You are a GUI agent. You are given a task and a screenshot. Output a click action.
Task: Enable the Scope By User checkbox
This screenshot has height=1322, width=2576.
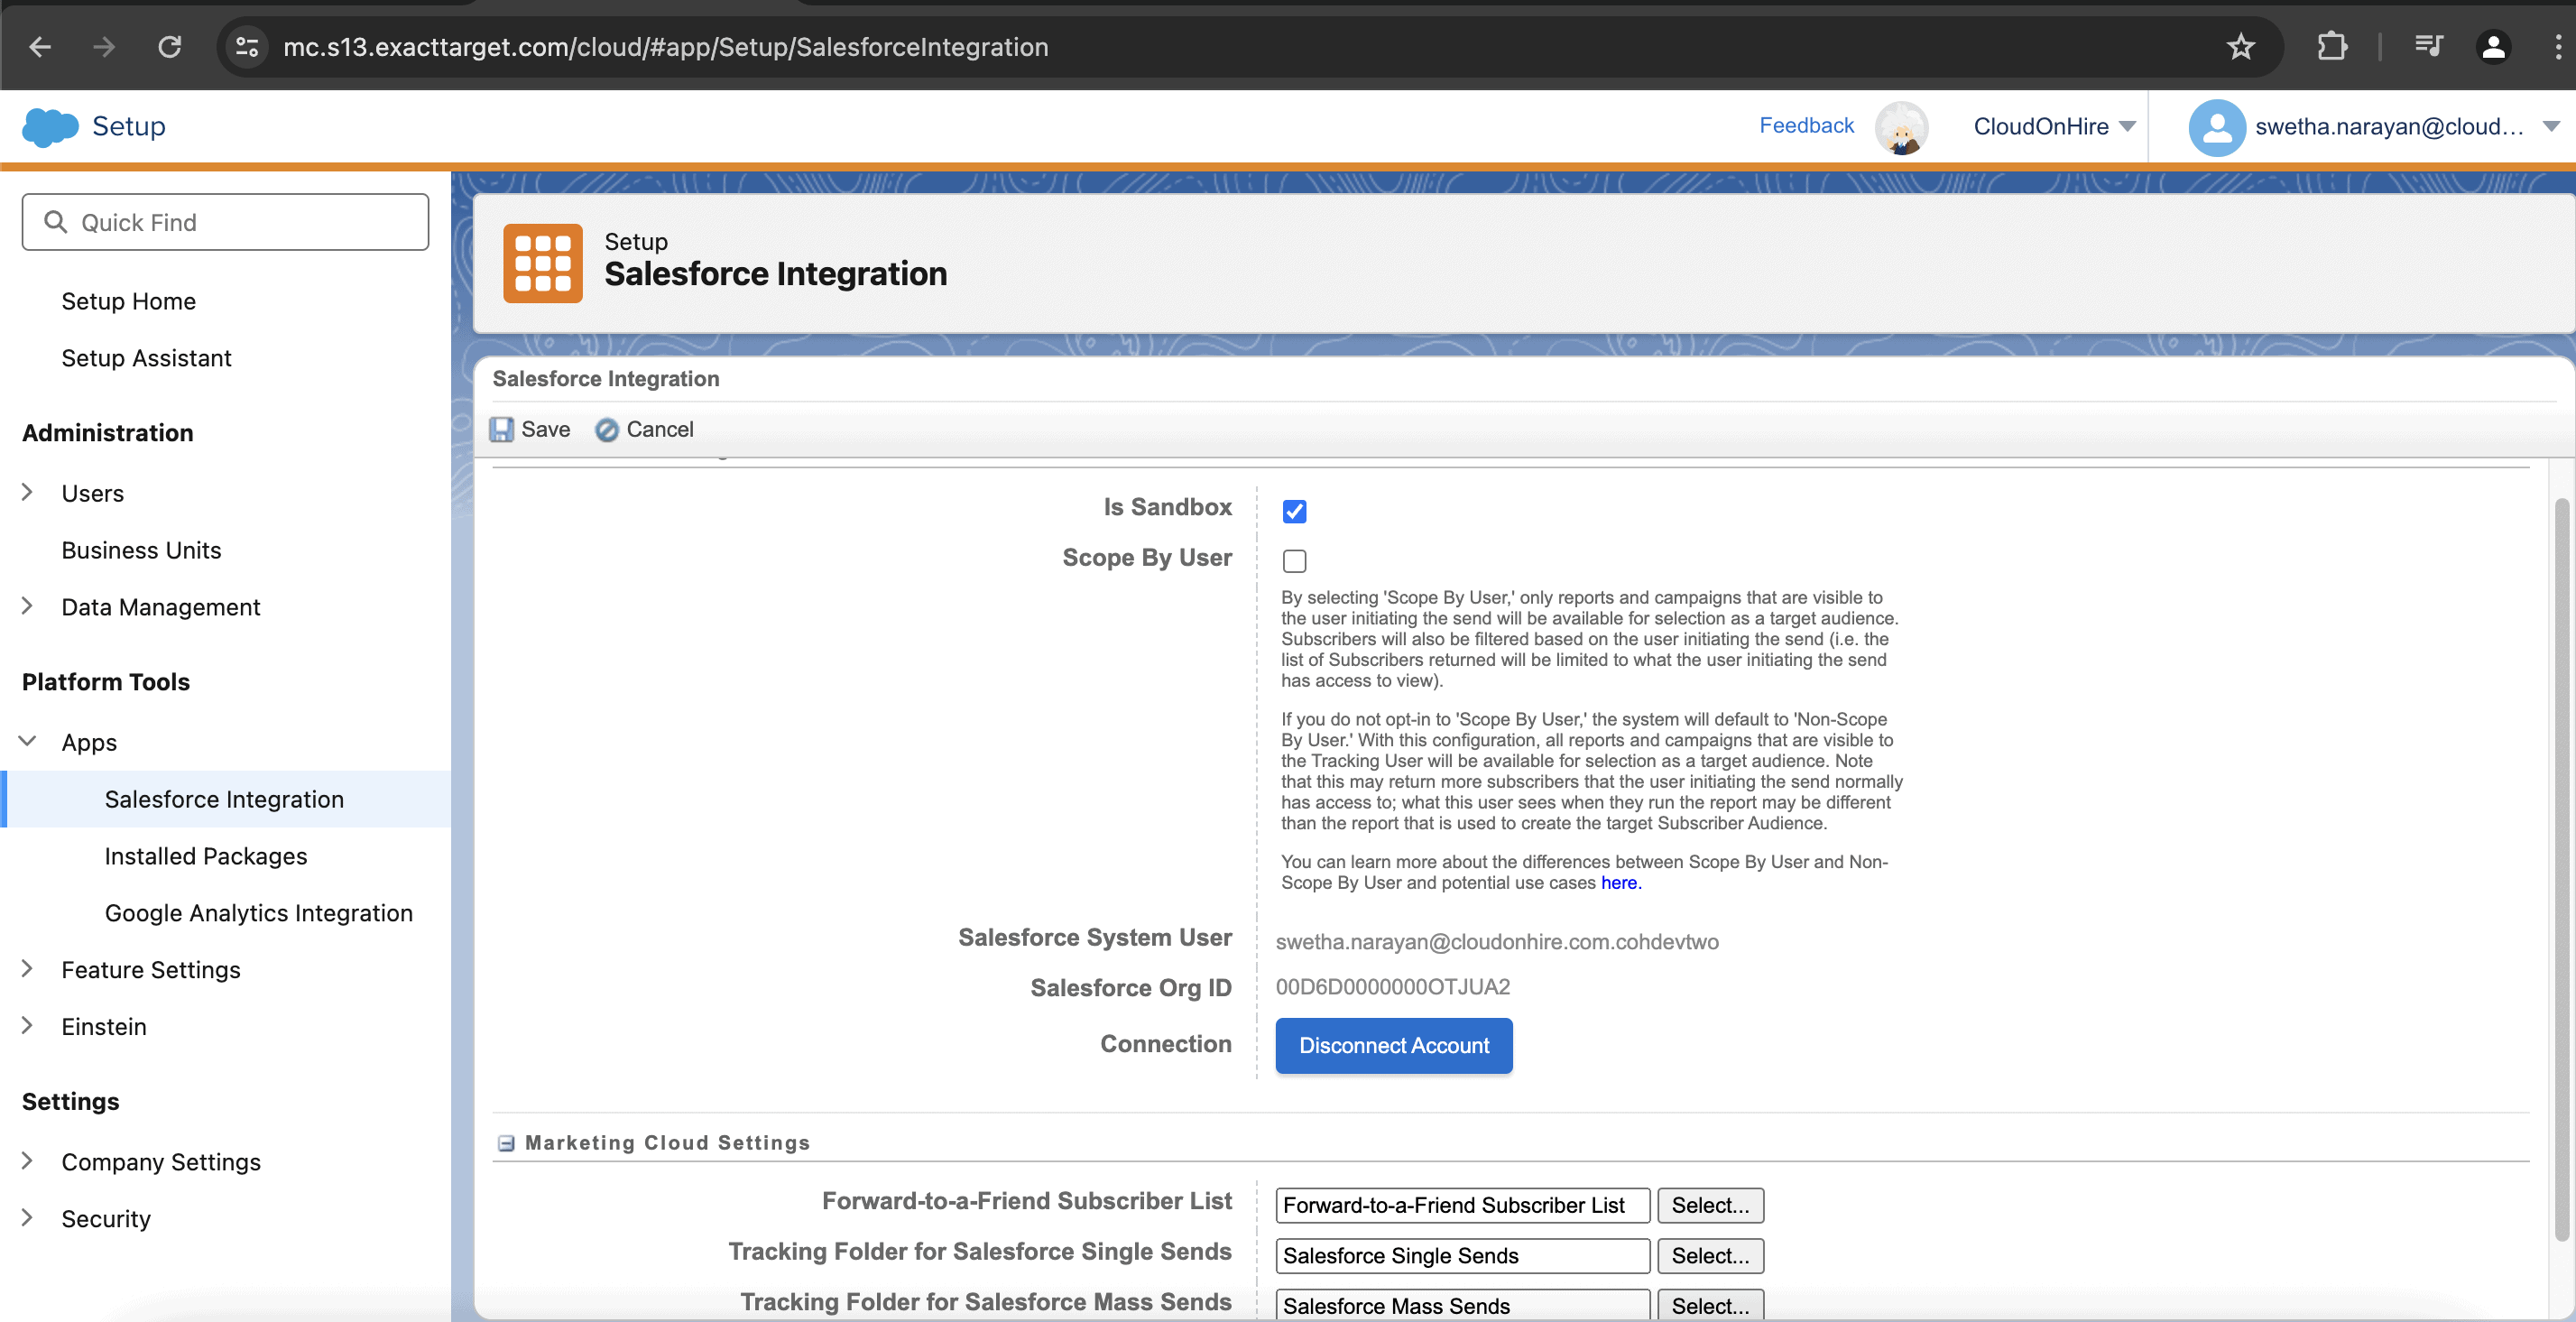pyautogui.click(x=1294, y=561)
